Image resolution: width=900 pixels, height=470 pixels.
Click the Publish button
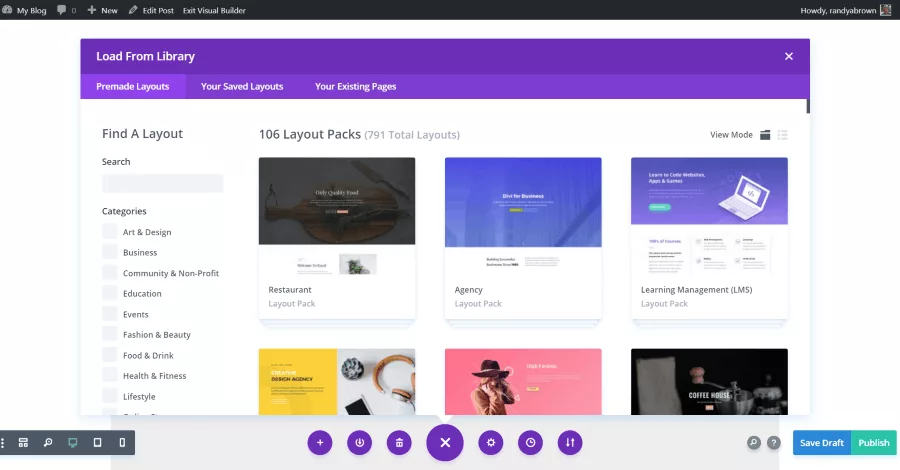[874, 442]
